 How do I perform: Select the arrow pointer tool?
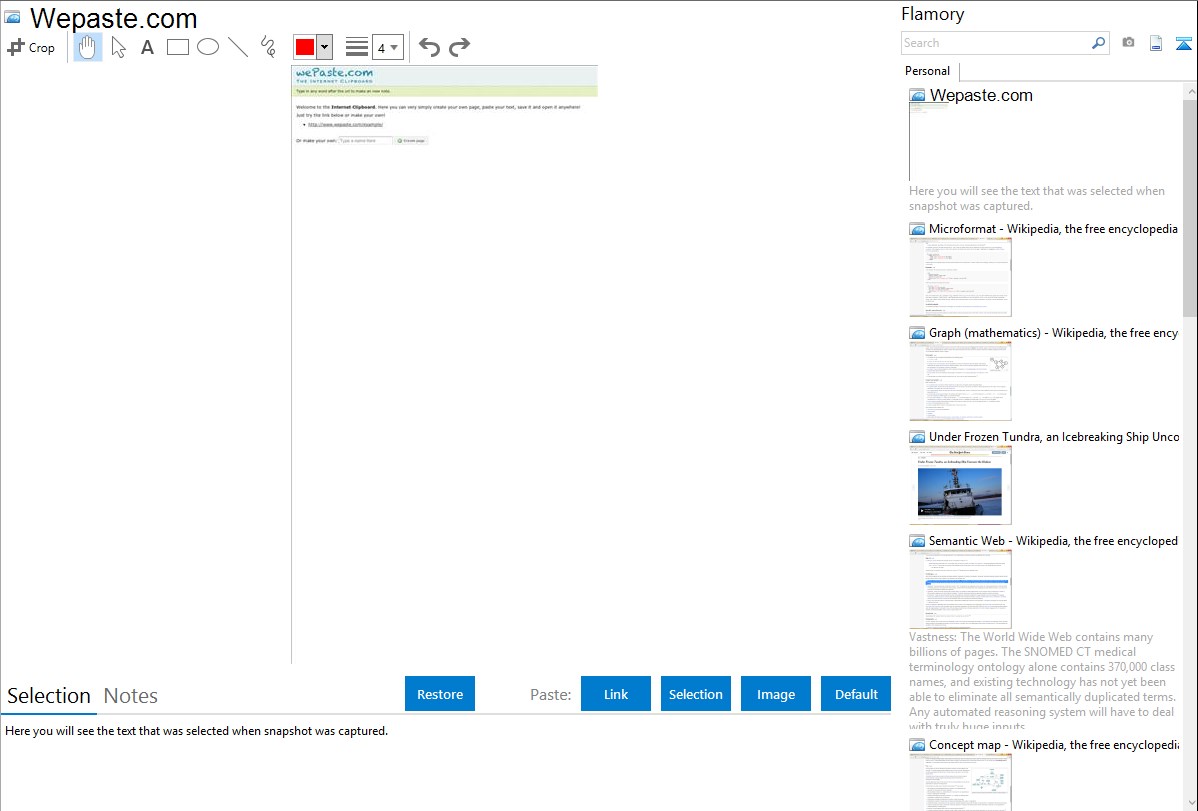pos(118,47)
